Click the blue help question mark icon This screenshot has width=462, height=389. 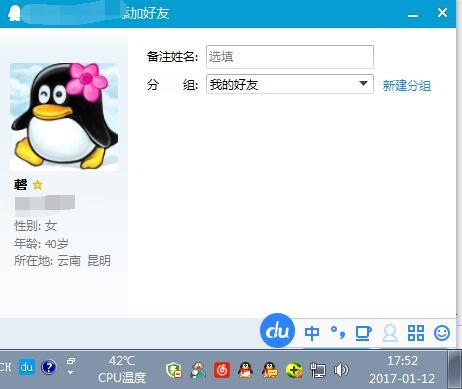click(x=49, y=367)
